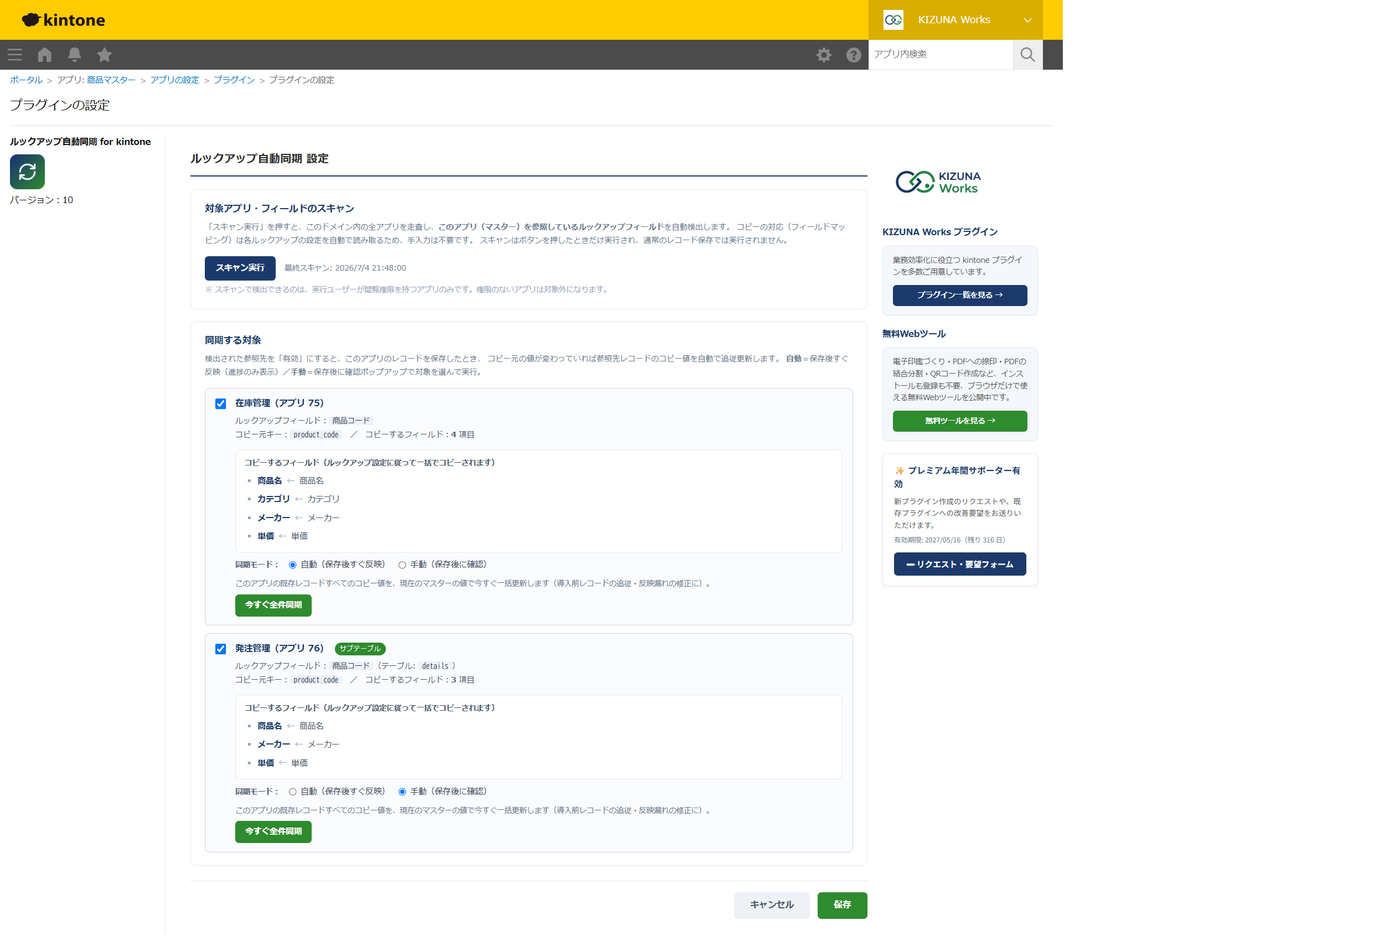This screenshot has height=952, width=1400.
Task: Open the help question mark icon
Action: click(x=854, y=55)
